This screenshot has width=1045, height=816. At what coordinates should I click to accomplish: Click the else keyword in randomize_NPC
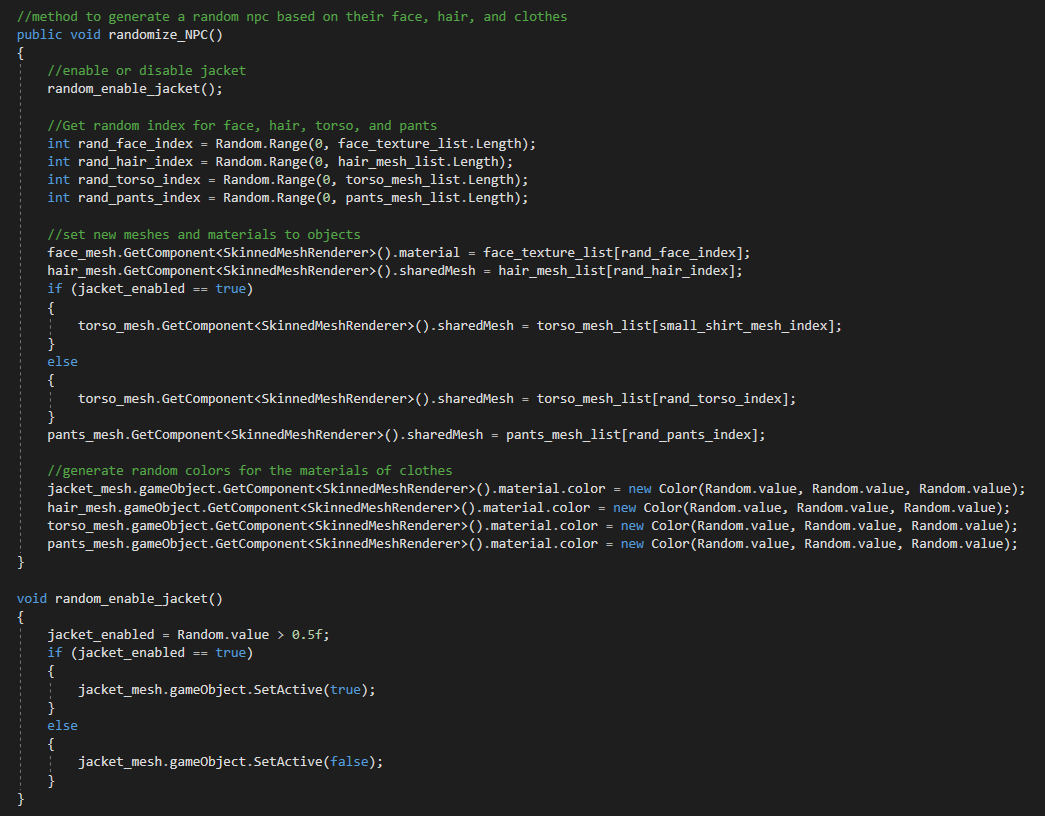click(62, 361)
